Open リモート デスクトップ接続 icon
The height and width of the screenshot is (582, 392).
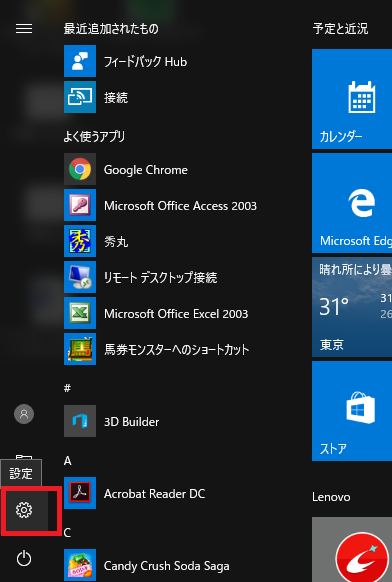pos(80,277)
